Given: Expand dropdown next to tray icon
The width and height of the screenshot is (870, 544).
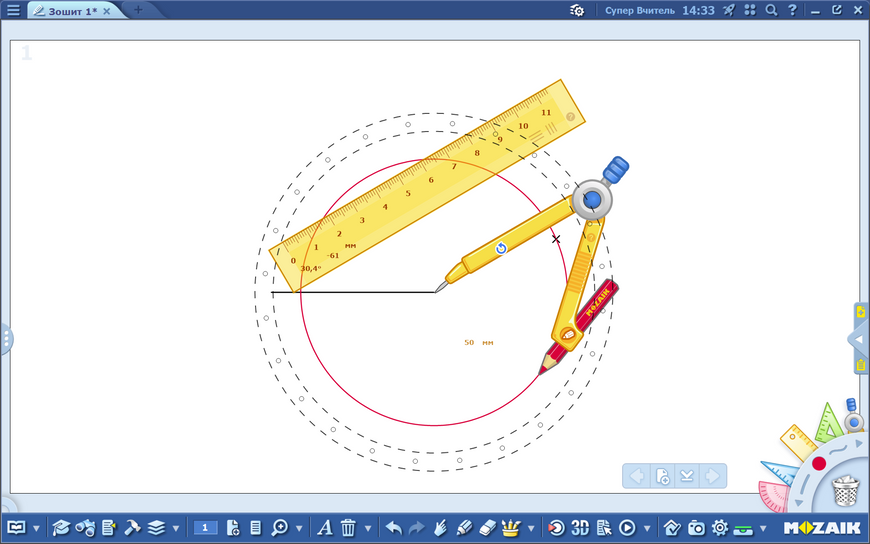Looking at the screenshot, I should pyautogui.click(x=763, y=528).
